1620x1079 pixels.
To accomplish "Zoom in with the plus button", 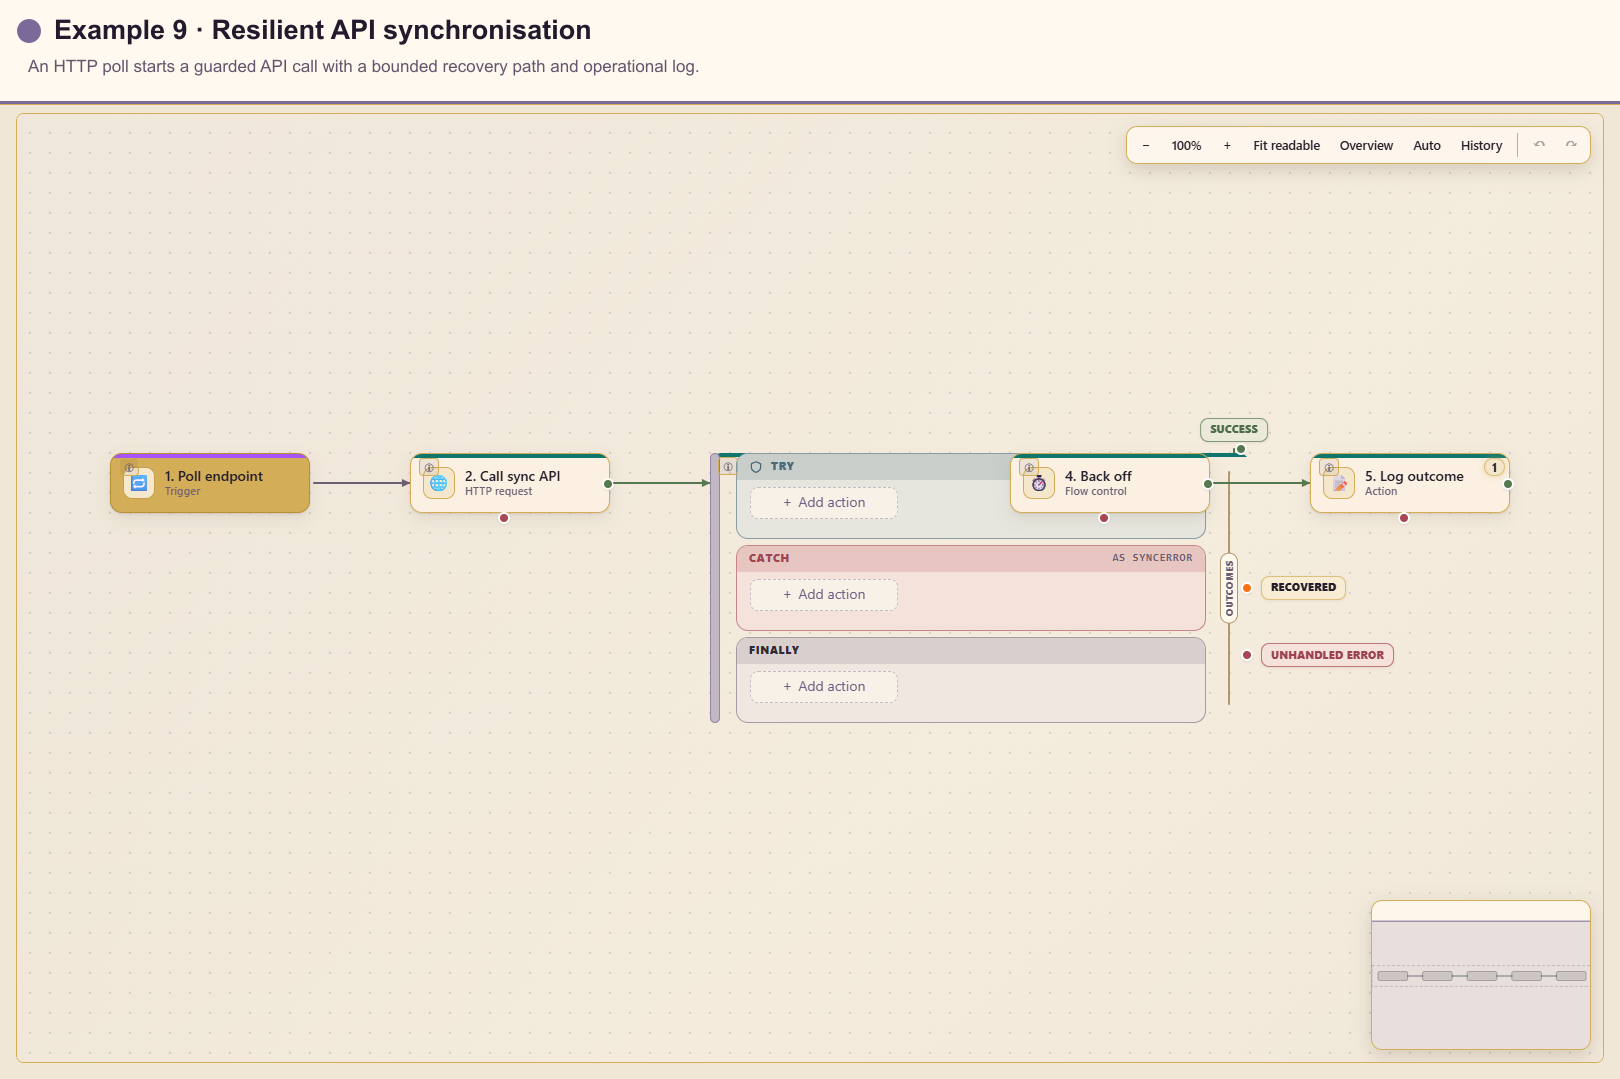I will click(x=1227, y=146).
